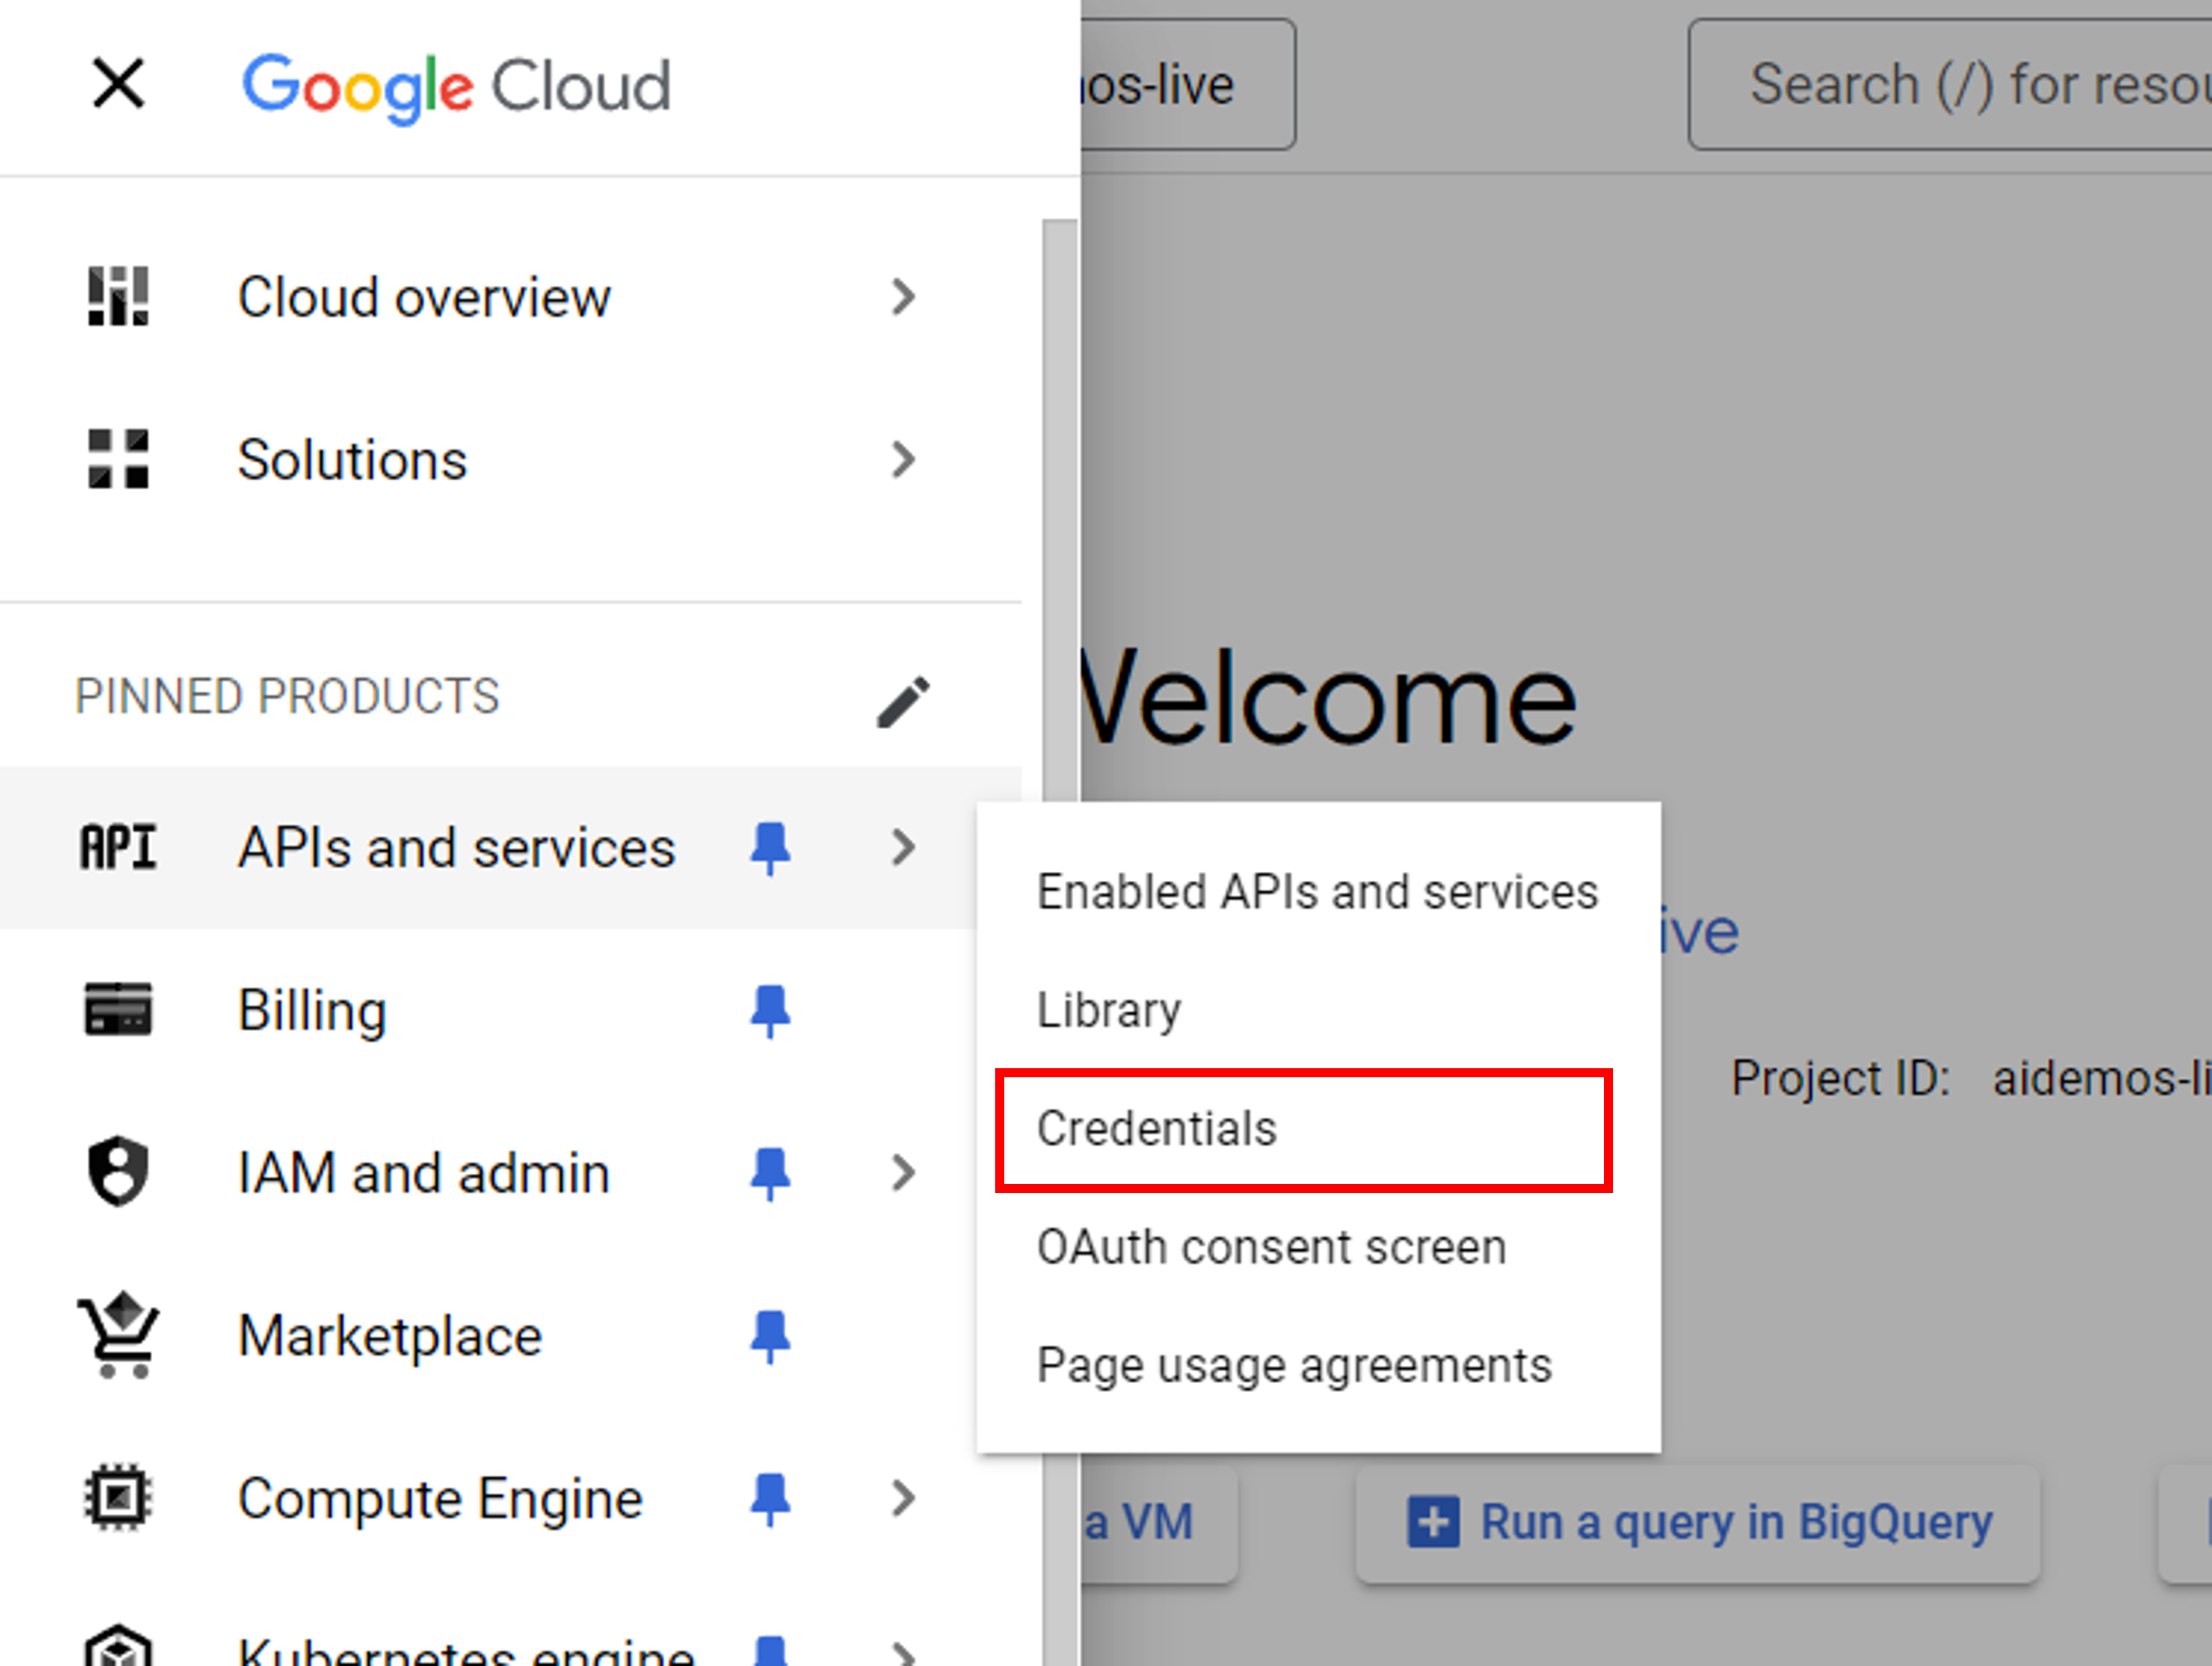Open Library from the APIs submenu
Viewport: 2212px width, 1666px height.
1318,1010
